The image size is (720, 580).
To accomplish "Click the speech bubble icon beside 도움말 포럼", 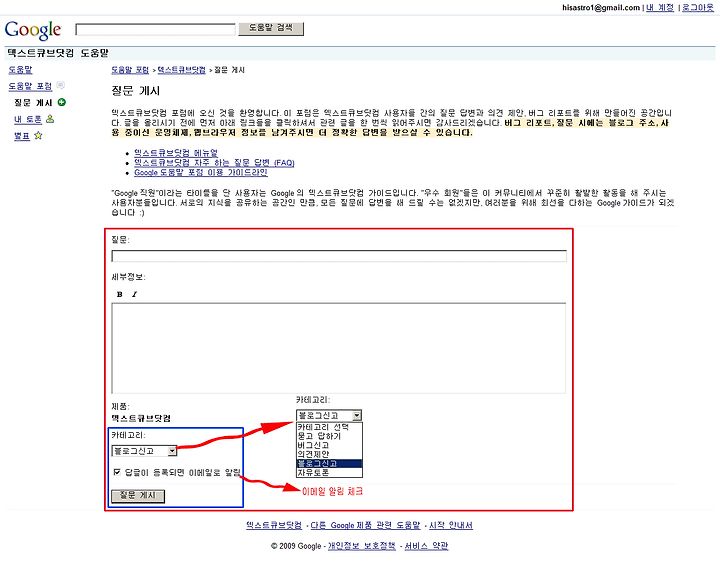I will point(61,85).
